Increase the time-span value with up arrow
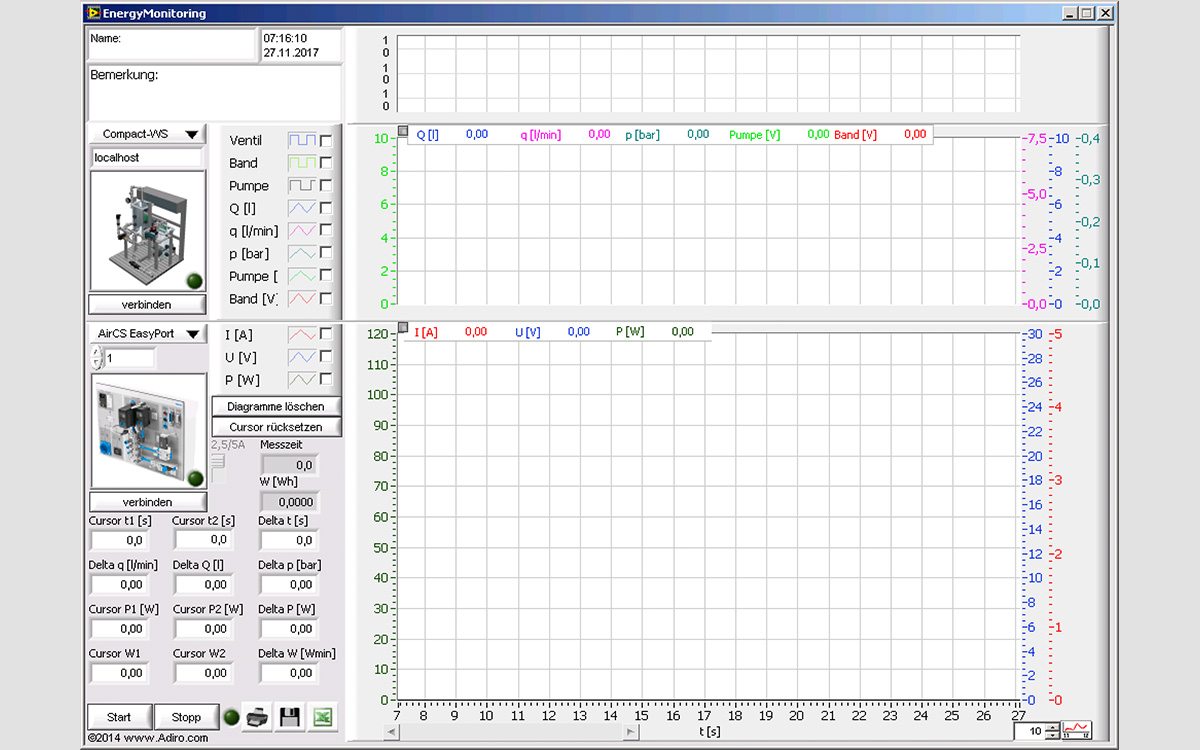The width and height of the screenshot is (1200, 750). pyautogui.click(x=1053, y=727)
